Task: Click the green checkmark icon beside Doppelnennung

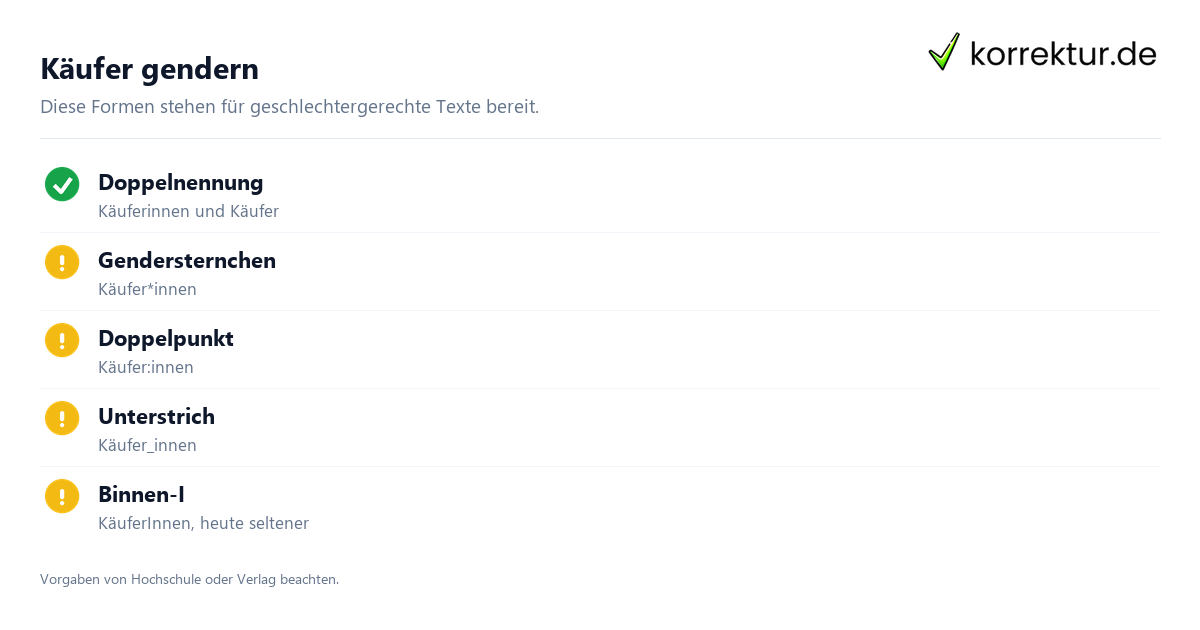Action: [62, 184]
